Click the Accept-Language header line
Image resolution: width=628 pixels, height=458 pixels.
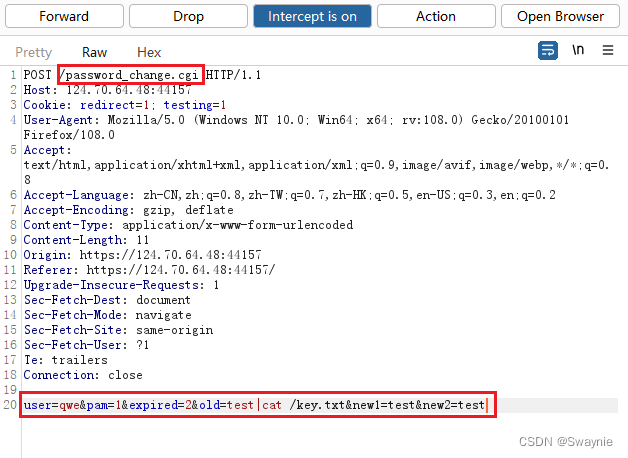click(x=290, y=195)
